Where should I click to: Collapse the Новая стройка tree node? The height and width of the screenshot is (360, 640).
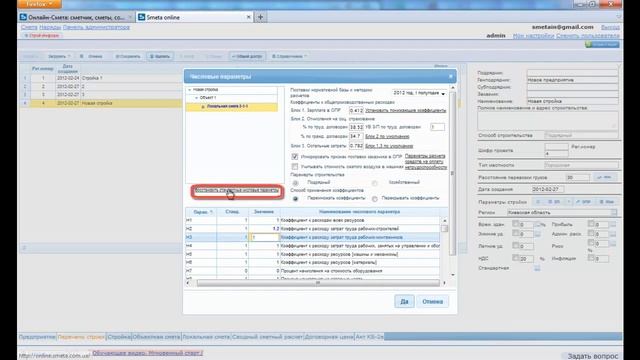(189, 89)
